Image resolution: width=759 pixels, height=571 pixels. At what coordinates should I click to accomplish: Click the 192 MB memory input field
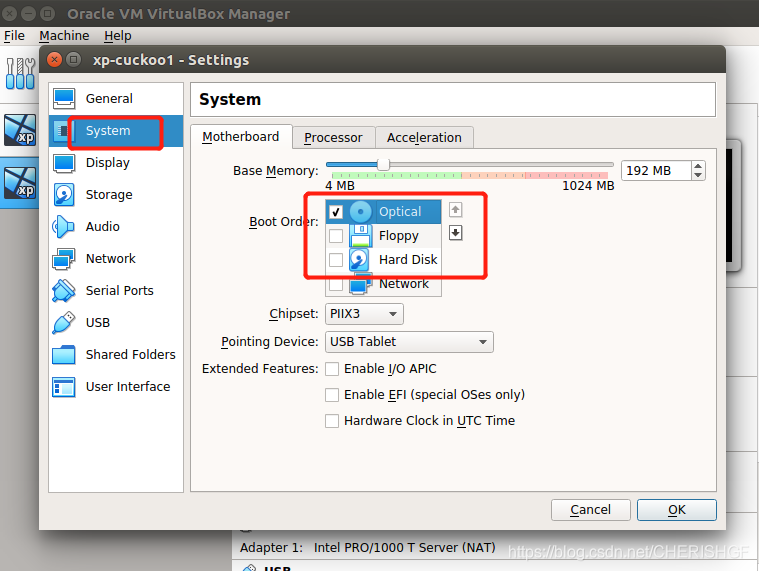click(x=656, y=170)
